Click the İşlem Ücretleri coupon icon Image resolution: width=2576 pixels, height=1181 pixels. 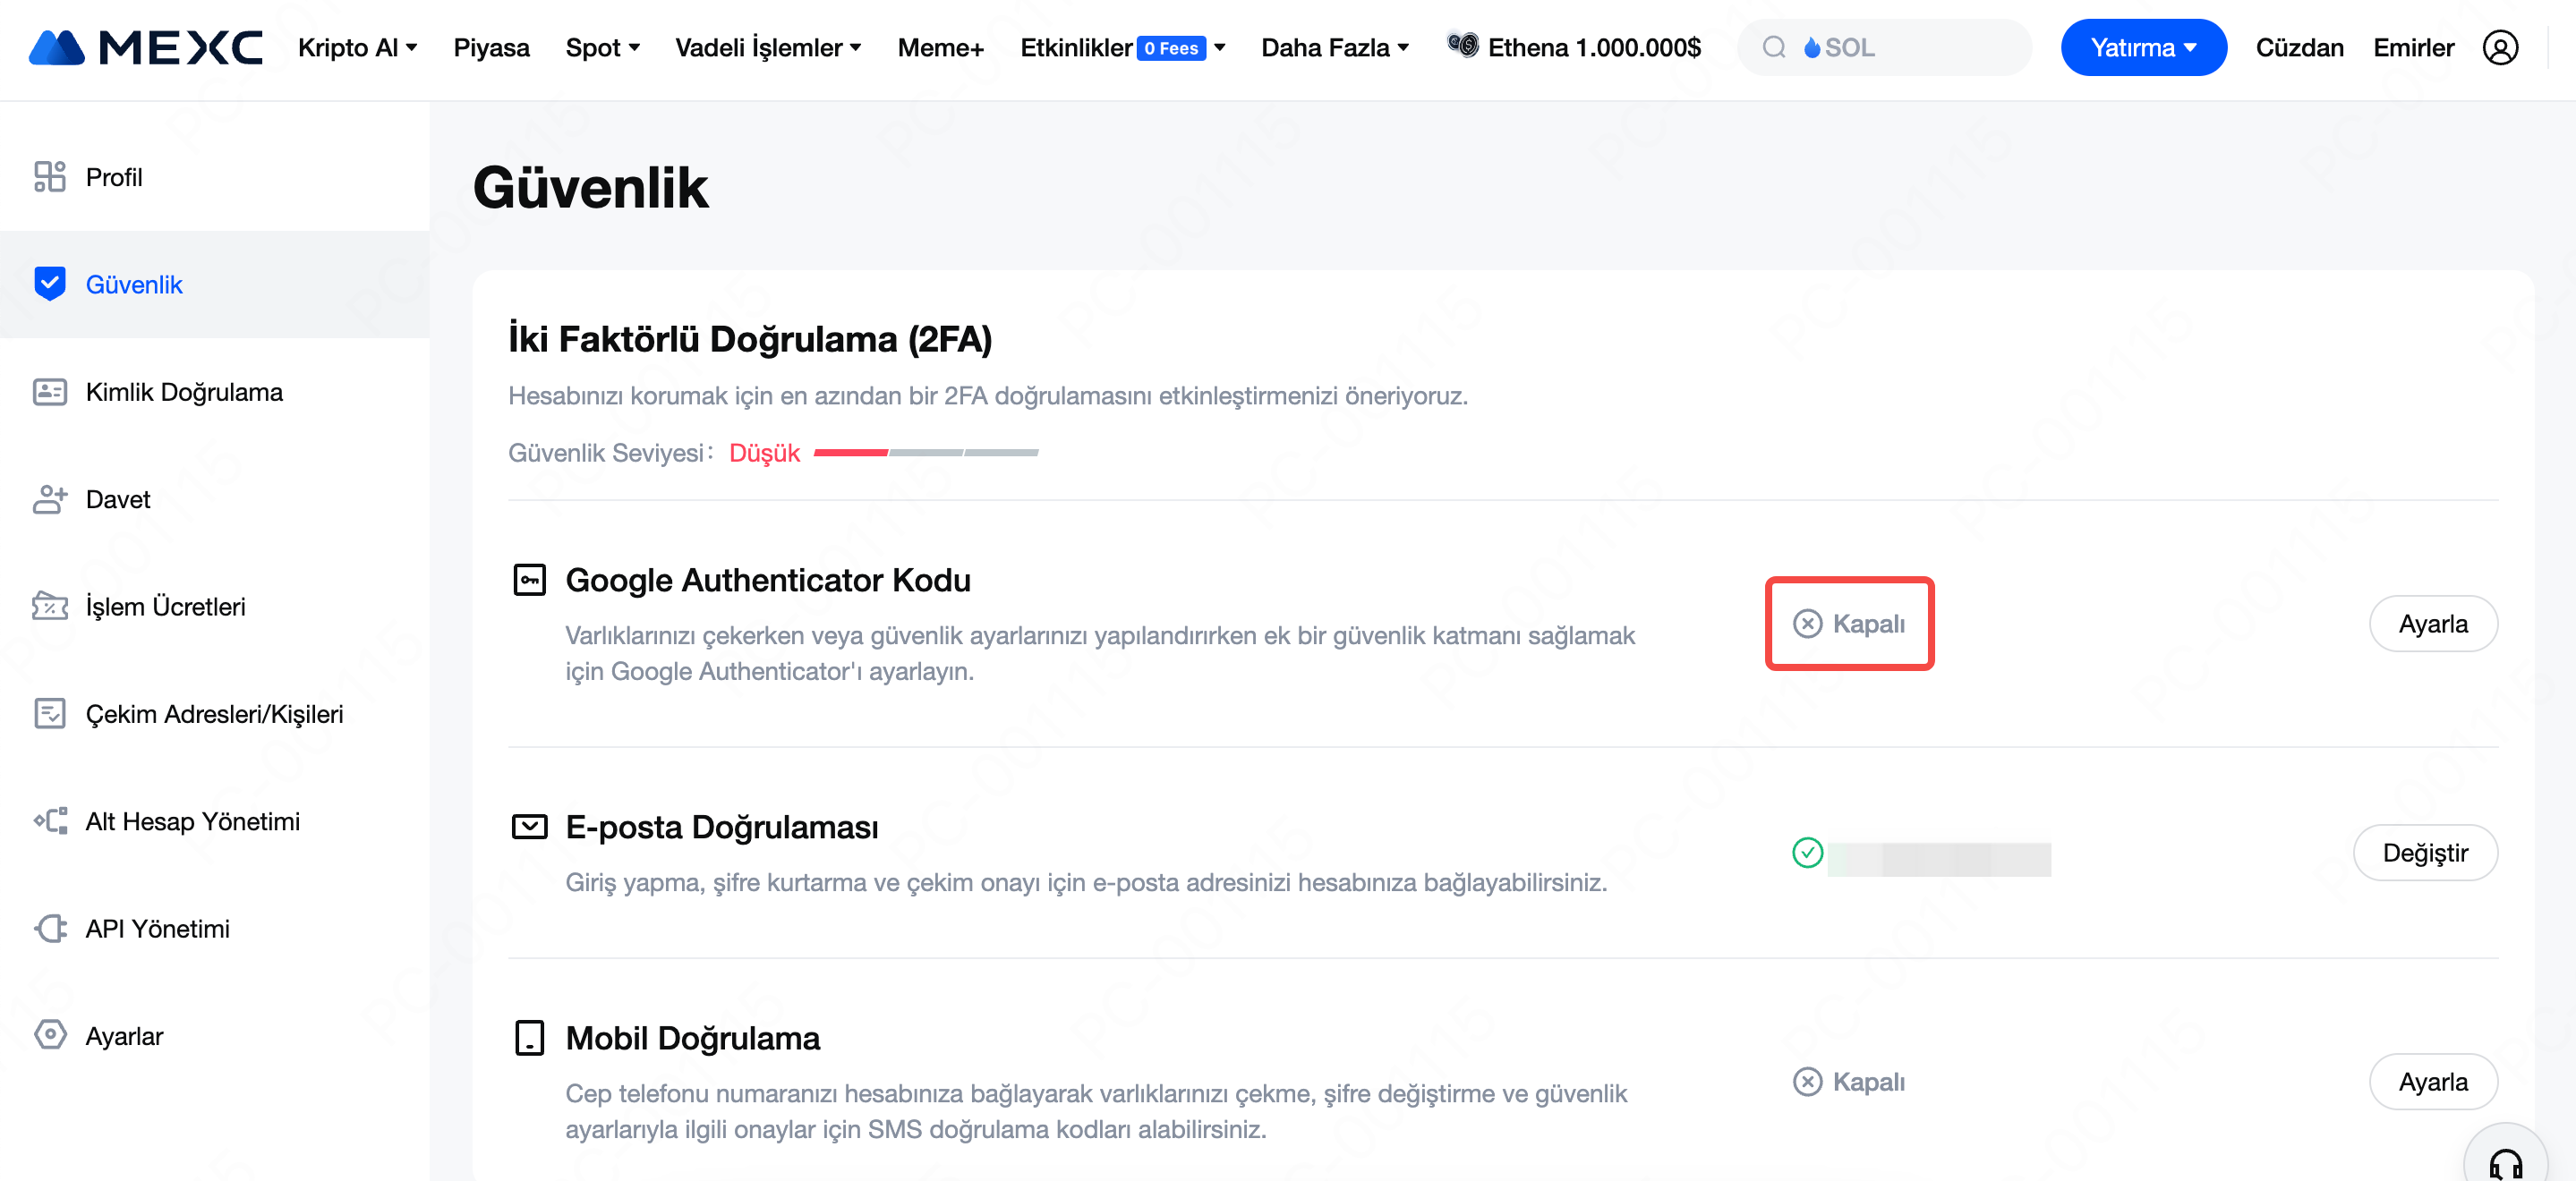[50, 606]
